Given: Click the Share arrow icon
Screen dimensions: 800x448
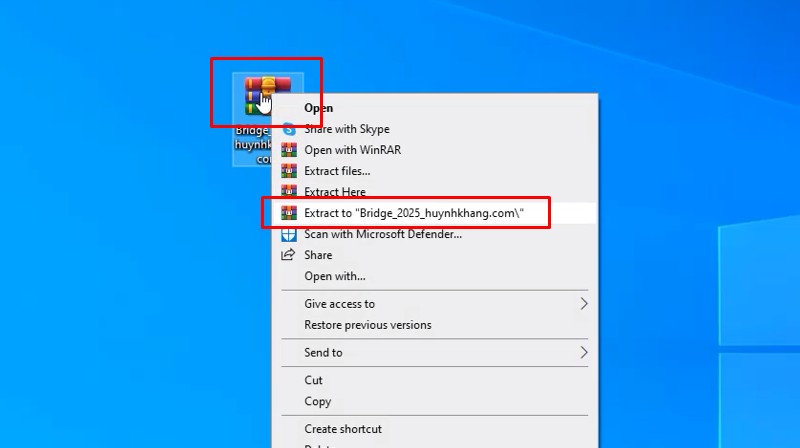Looking at the screenshot, I should (289, 255).
